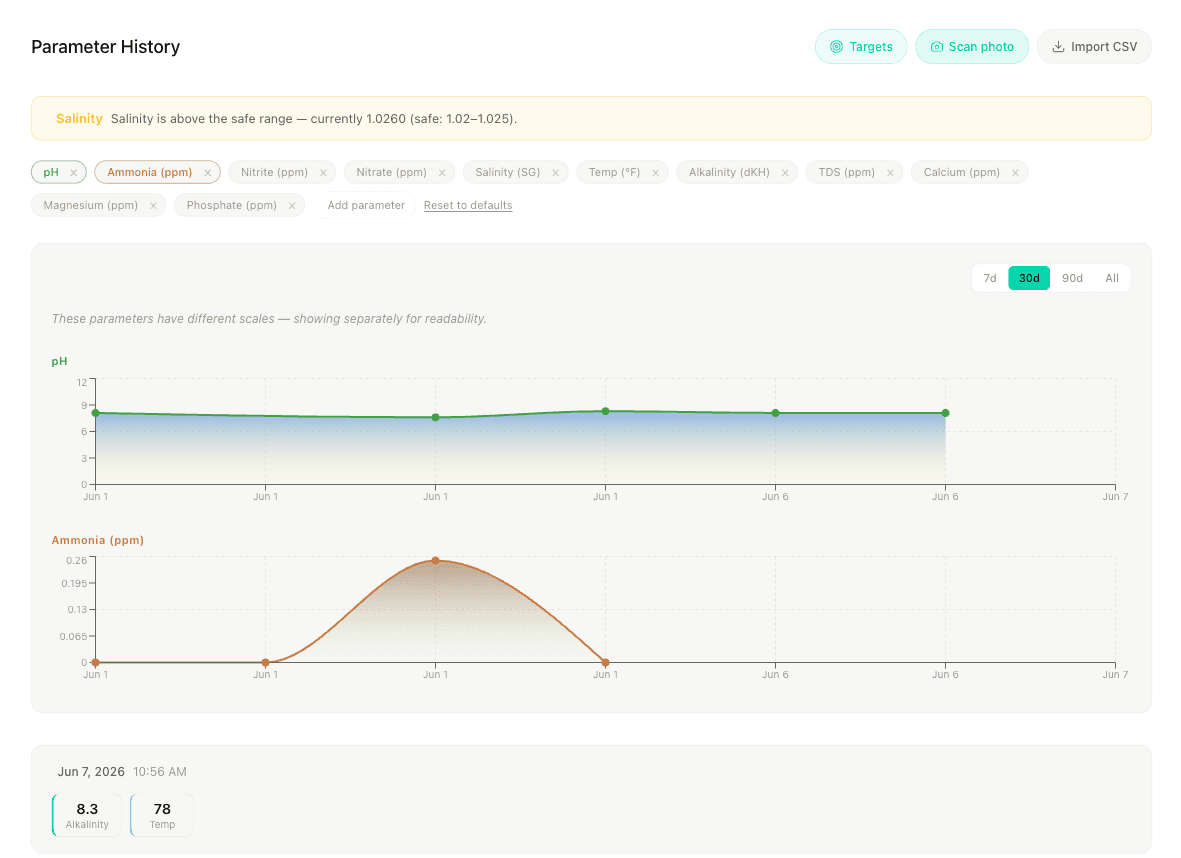Toggle the Nitrate (ppm) parameter label
The image size is (1181, 858).
coord(392,173)
